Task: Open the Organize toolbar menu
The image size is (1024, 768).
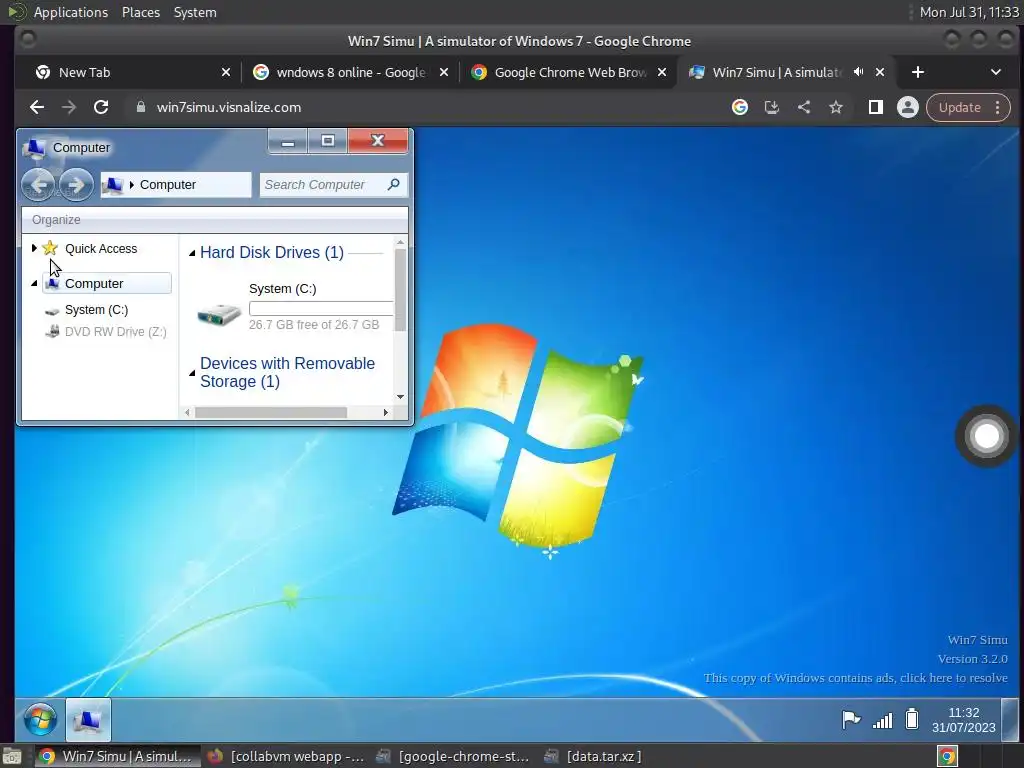Action: click(56, 220)
